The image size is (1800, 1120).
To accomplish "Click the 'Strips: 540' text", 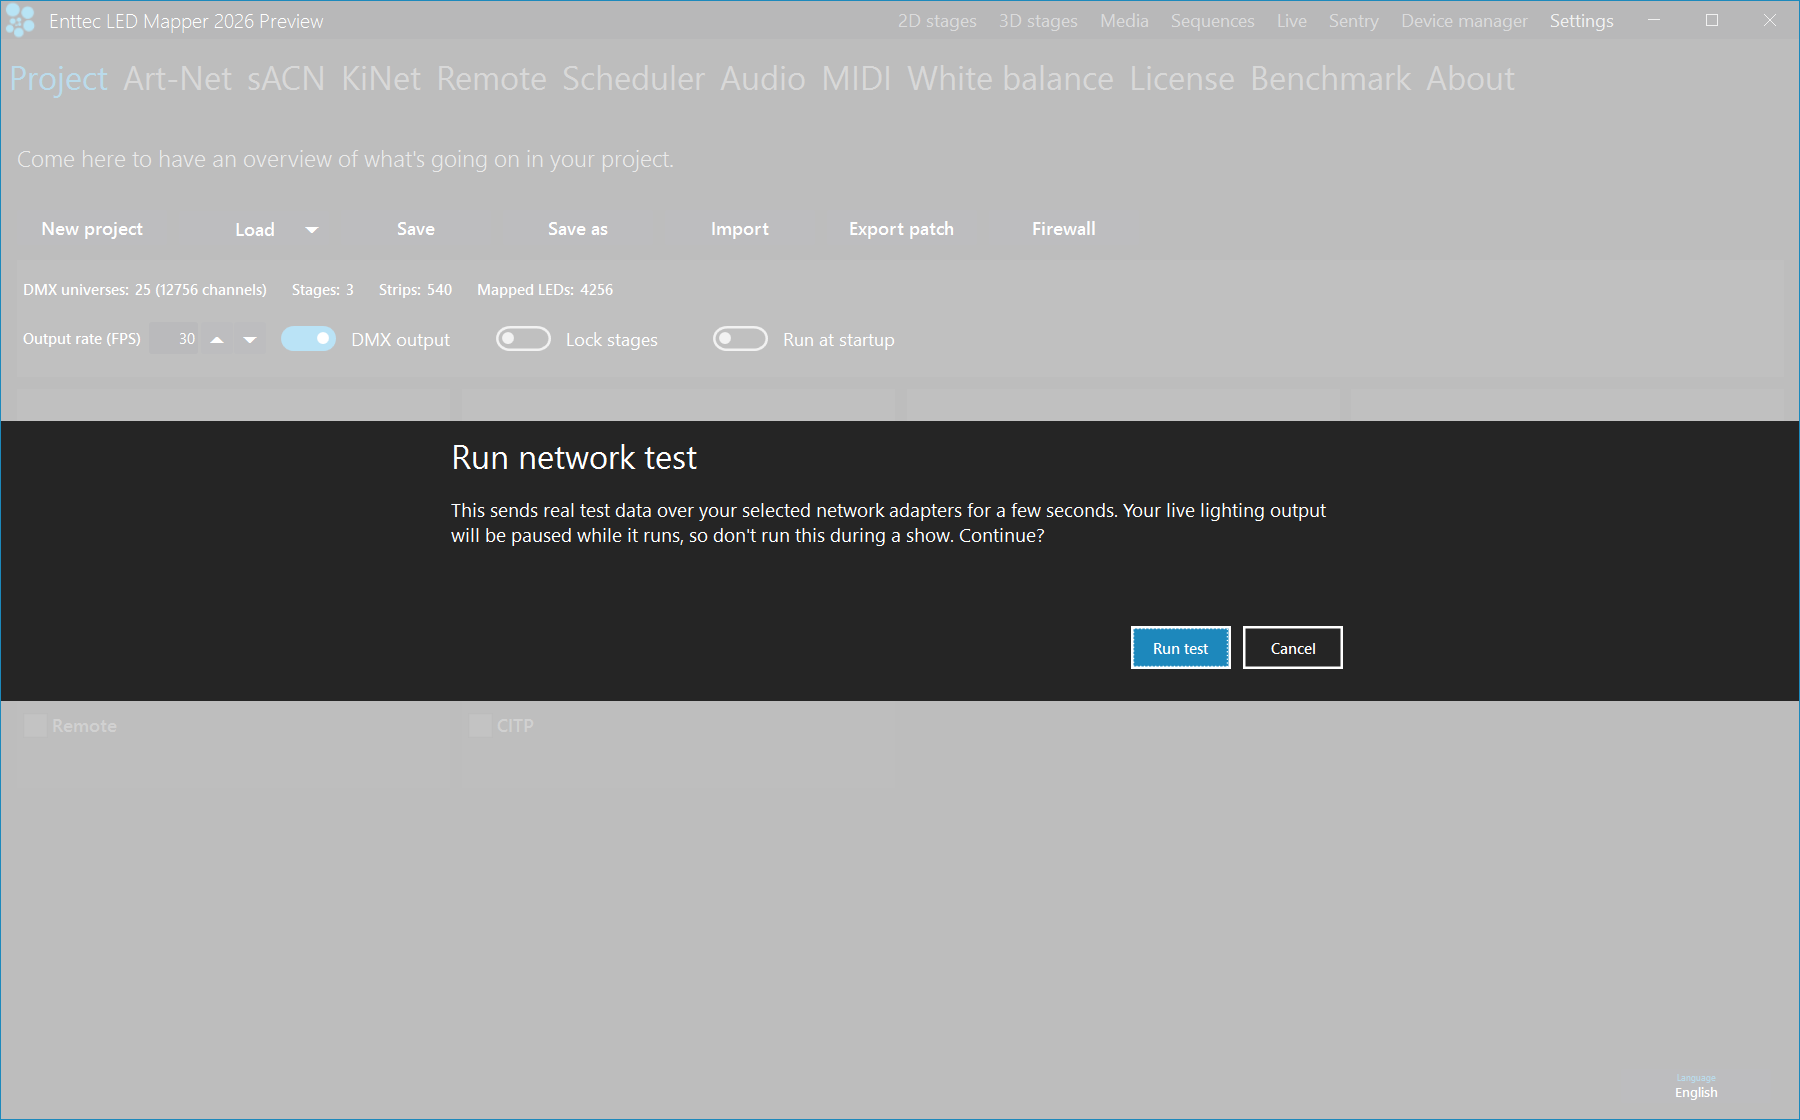I will pos(415,290).
